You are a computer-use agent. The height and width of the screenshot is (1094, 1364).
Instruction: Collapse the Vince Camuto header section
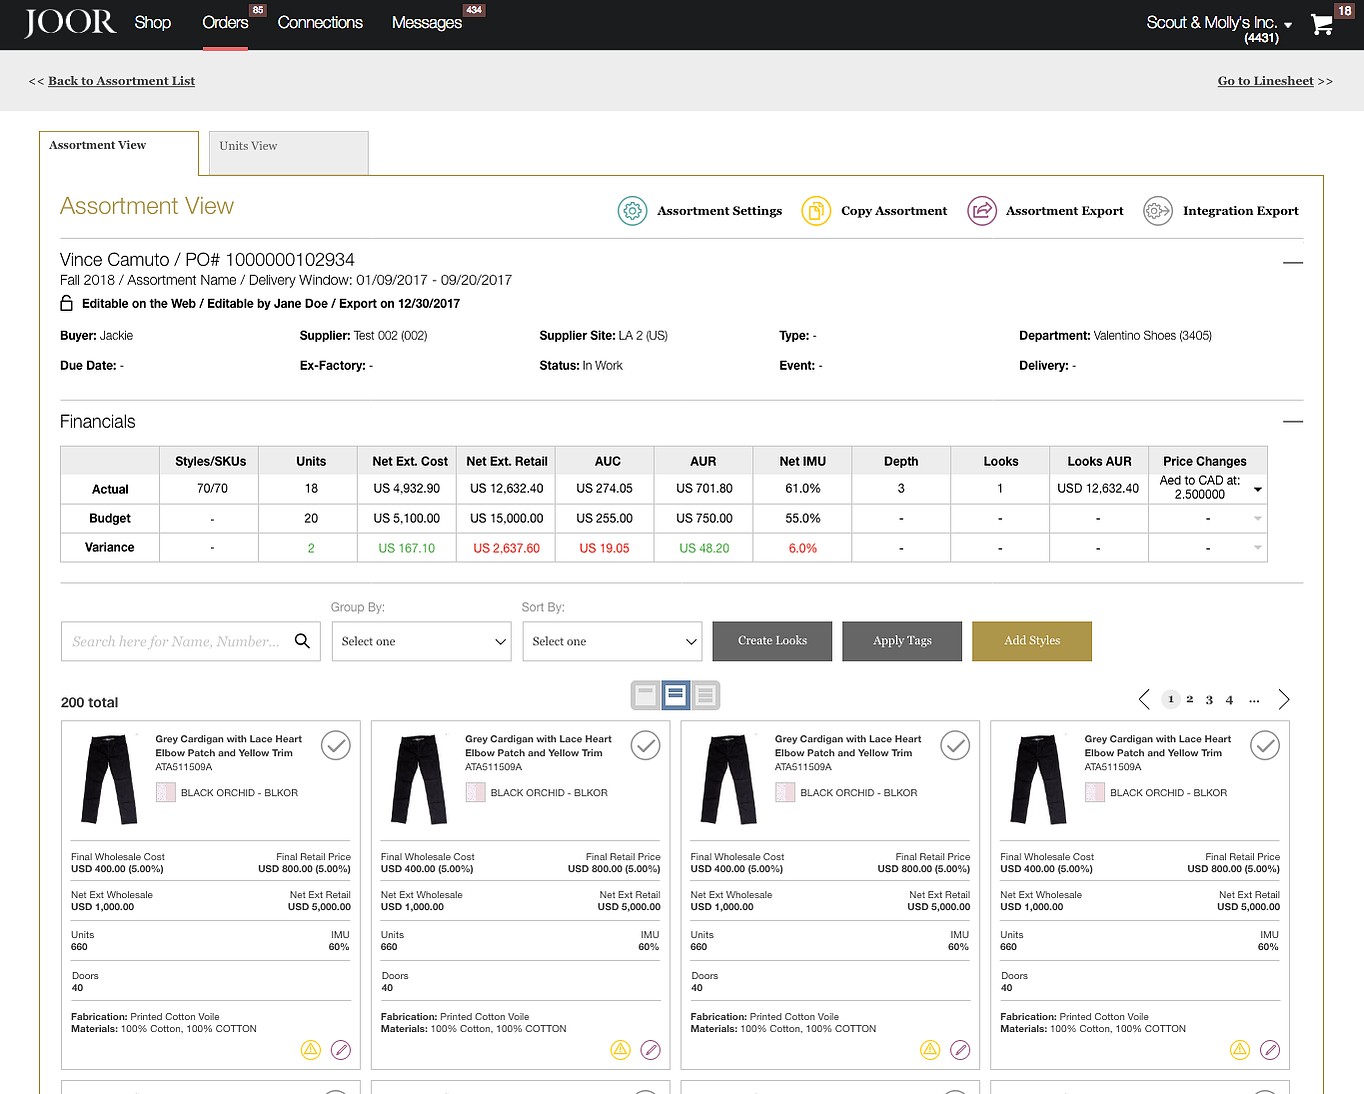click(x=1293, y=262)
